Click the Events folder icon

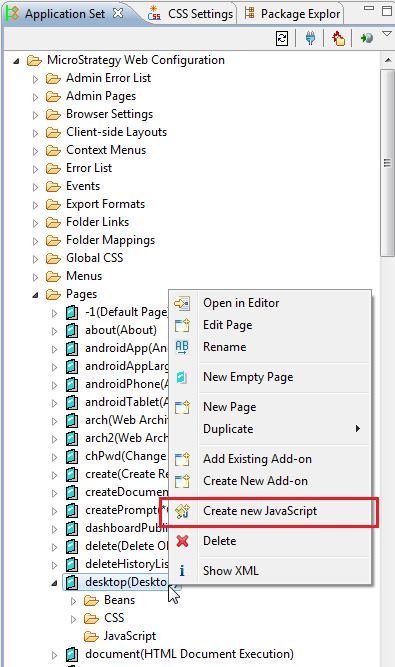pyautogui.click(x=54, y=186)
